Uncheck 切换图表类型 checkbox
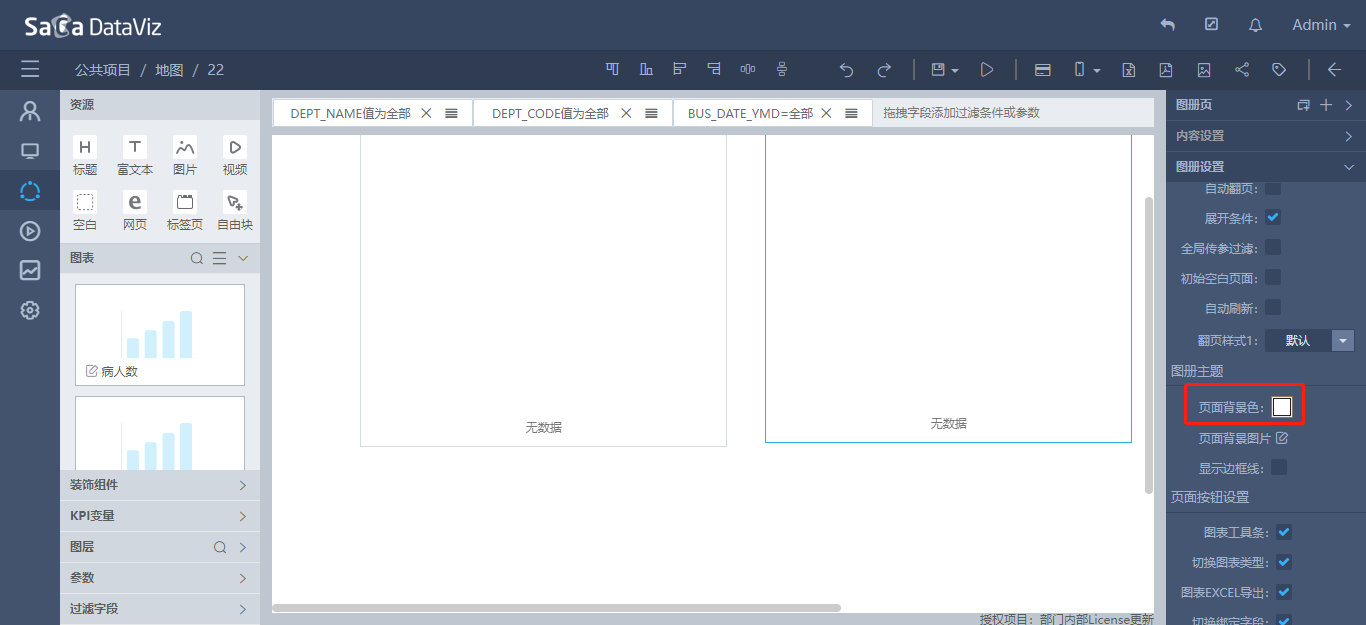Screen dimensions: 1366x625 [x=1284, y=562]
